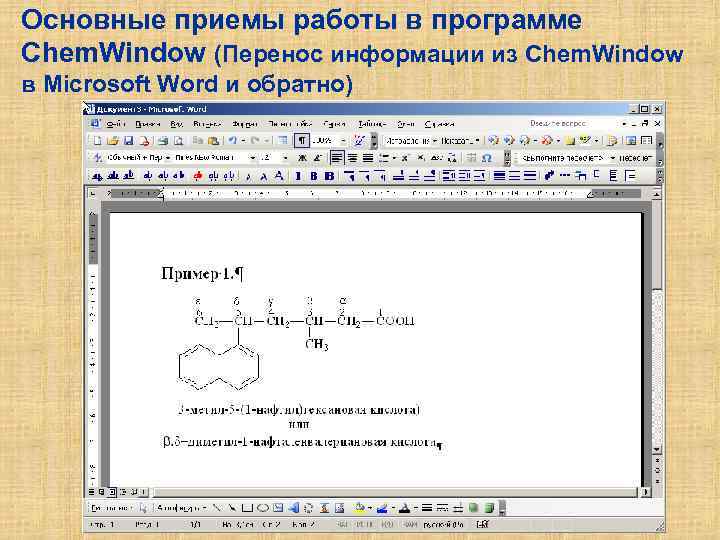Click the text 'Пример 1.' in document
The image size is (720, 540).
(x=198, y=274)
